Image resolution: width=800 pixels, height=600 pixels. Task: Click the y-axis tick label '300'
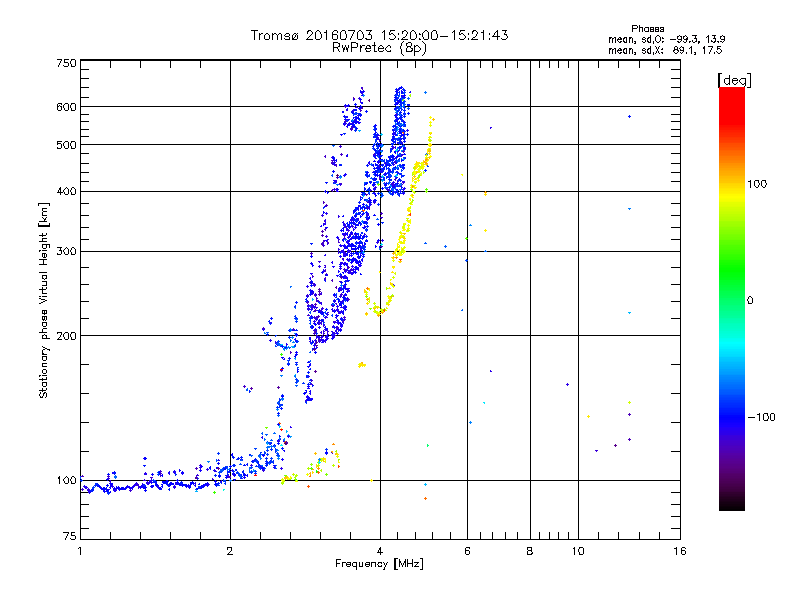click(66, 252)
